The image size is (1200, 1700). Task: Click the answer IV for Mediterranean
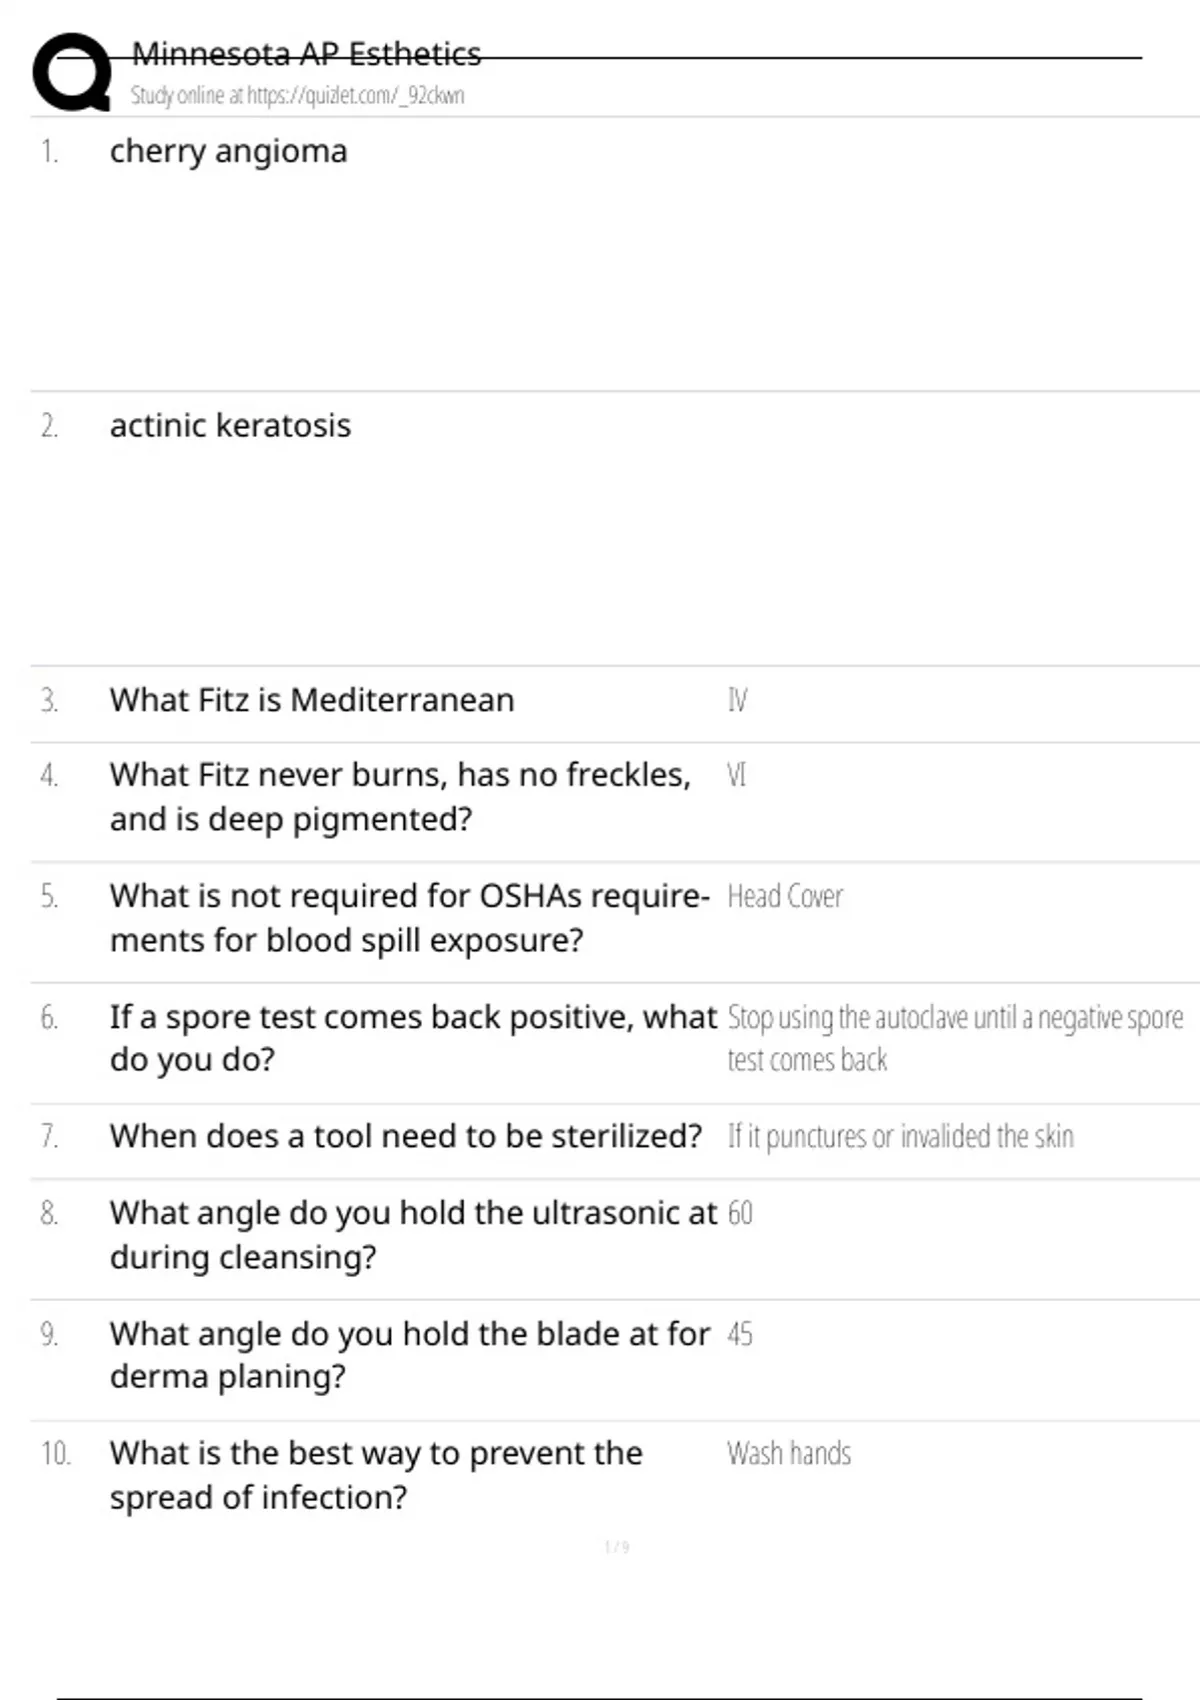tap(737, 700)
